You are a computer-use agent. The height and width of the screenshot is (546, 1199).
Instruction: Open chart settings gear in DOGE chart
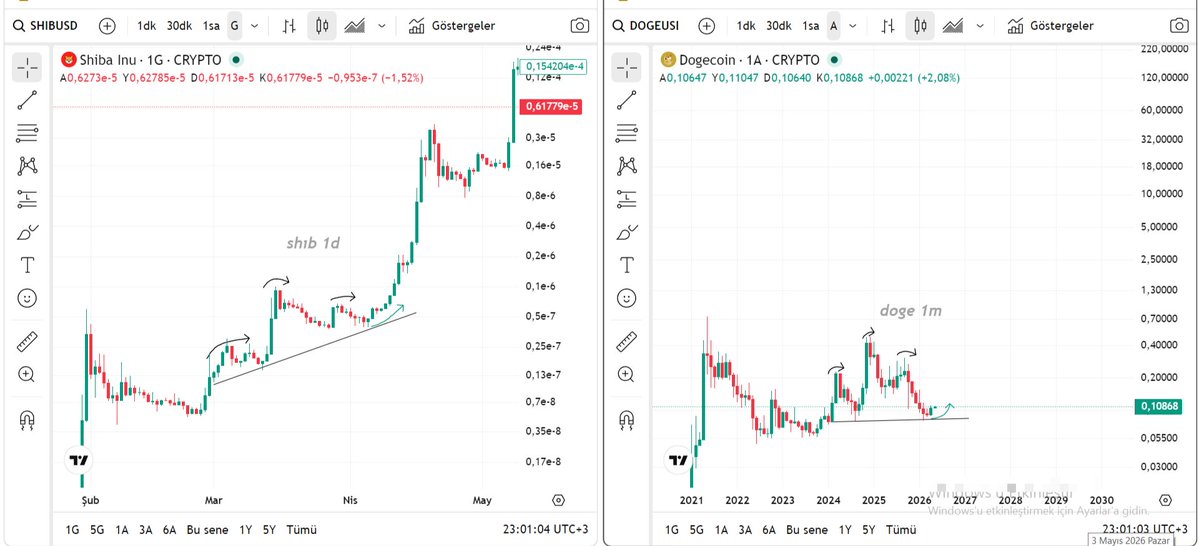tap(1165, 500)
